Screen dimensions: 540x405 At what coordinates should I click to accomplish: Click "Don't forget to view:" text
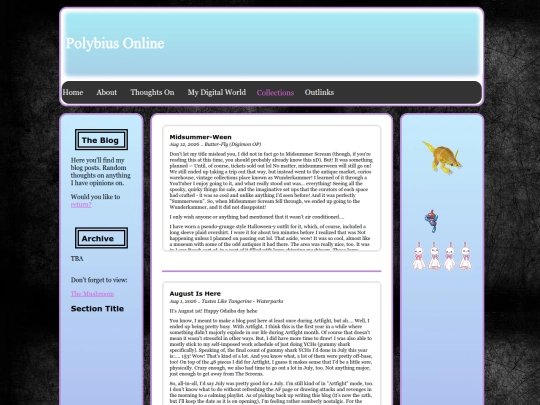pos(99,280)
